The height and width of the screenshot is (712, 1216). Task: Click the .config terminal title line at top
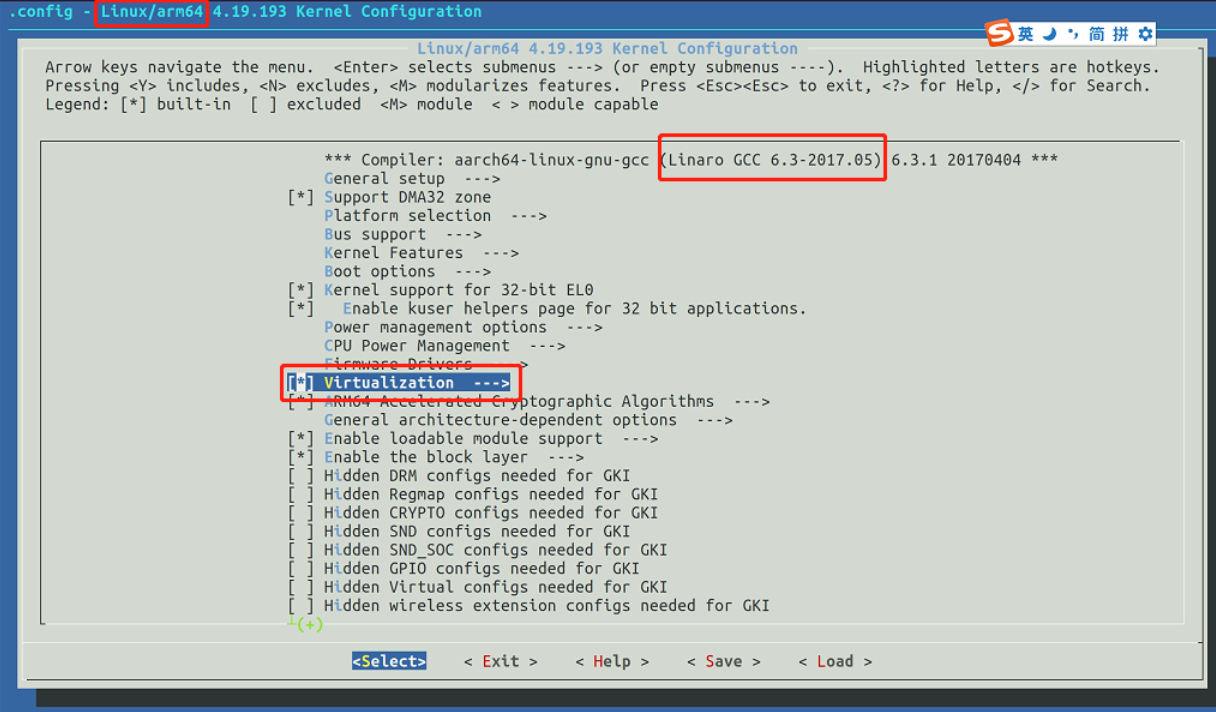coord(245,12)
